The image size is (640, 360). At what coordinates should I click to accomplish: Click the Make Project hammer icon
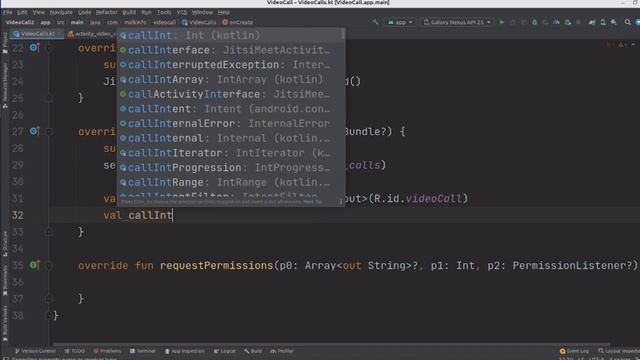click(x=375, y=22)
